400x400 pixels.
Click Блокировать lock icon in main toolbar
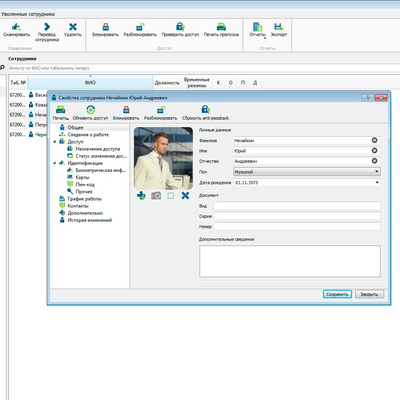point(105,27)
